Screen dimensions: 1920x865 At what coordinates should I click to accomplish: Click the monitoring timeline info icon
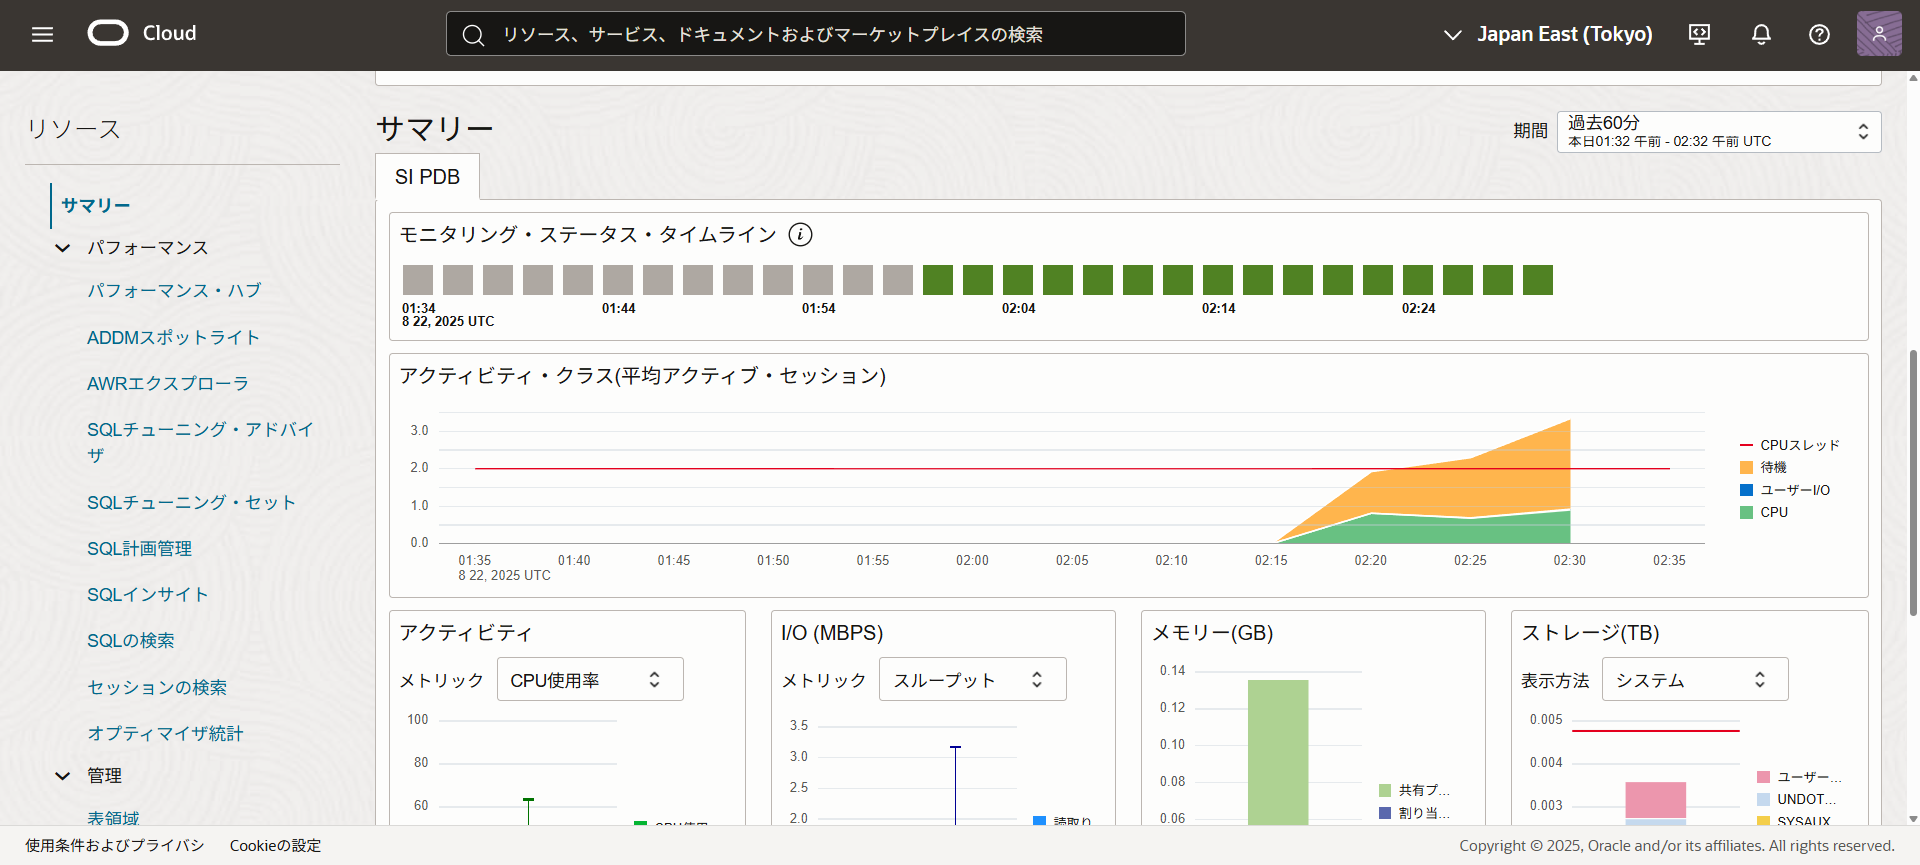tap(800, 234)
